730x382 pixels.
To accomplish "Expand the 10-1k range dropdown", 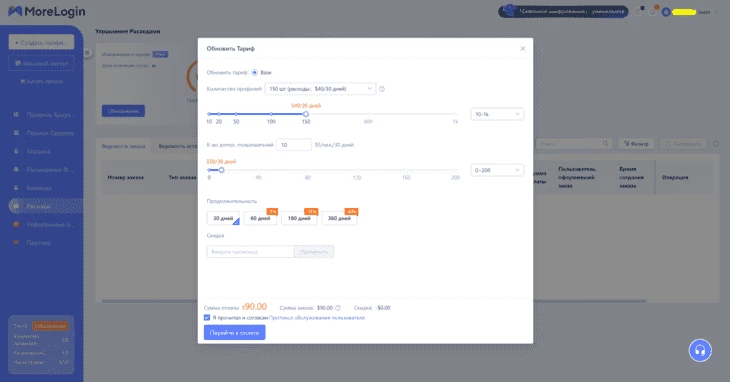I will point(497,114).
